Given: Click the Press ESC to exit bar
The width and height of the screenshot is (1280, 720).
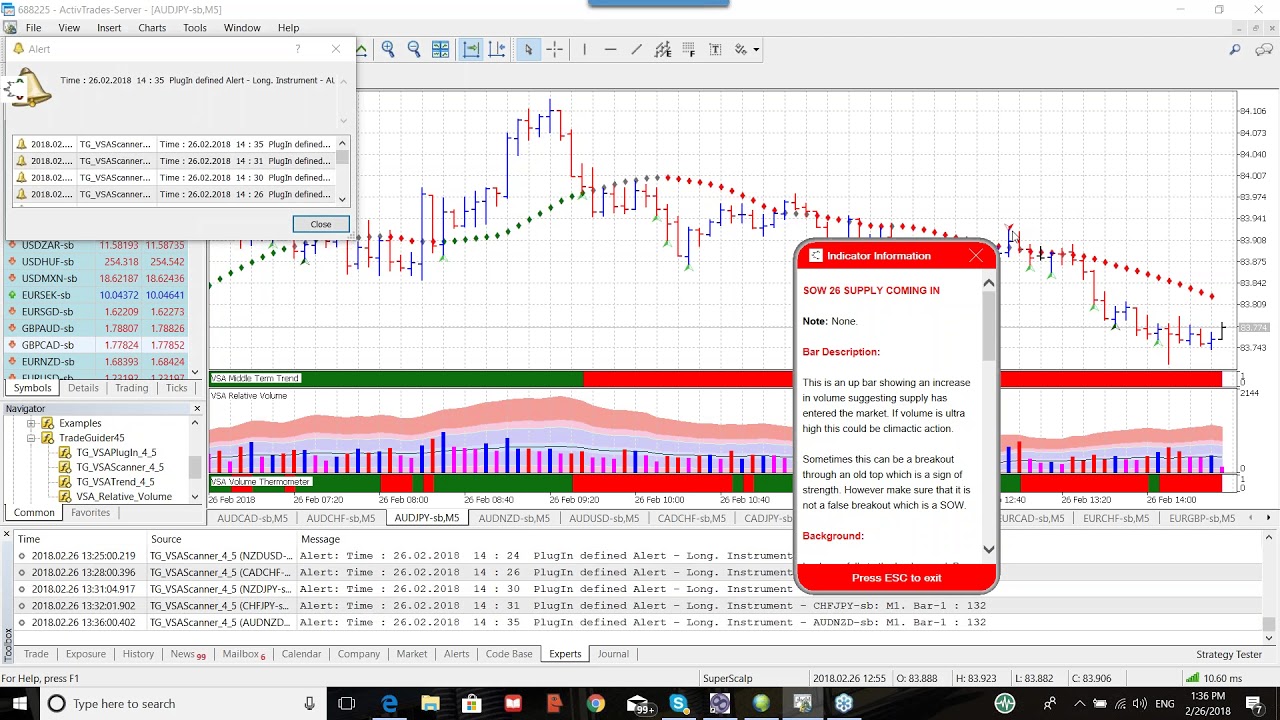Looking at the screenshot, I should click(896, 578).
